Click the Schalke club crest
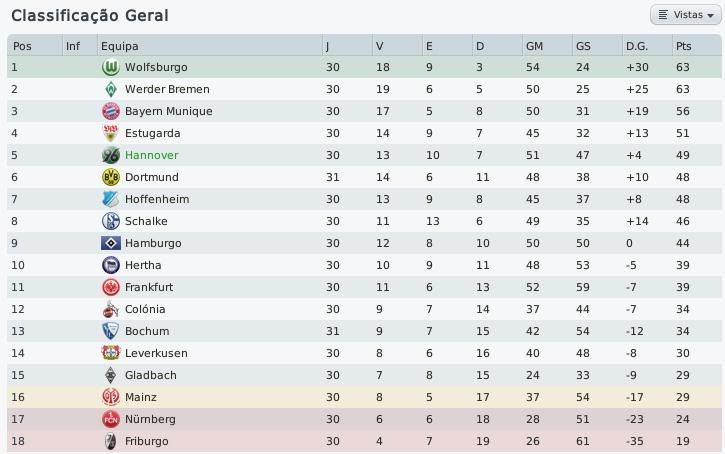The width and height of the screenshot is (725, 454). click(111, 221)
